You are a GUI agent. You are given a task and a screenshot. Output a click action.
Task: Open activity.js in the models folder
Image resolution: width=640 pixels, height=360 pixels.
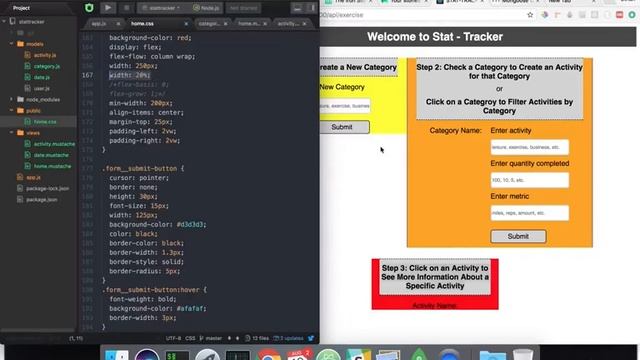pyautogui.click(x=45, y=55)
